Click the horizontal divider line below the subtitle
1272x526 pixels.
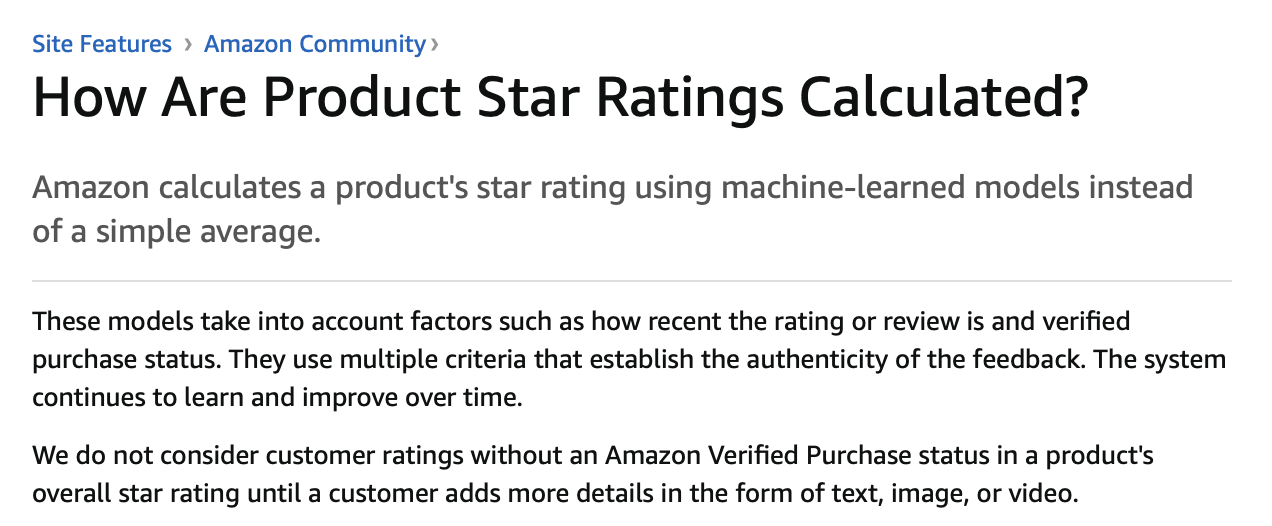tap(632, 282)
